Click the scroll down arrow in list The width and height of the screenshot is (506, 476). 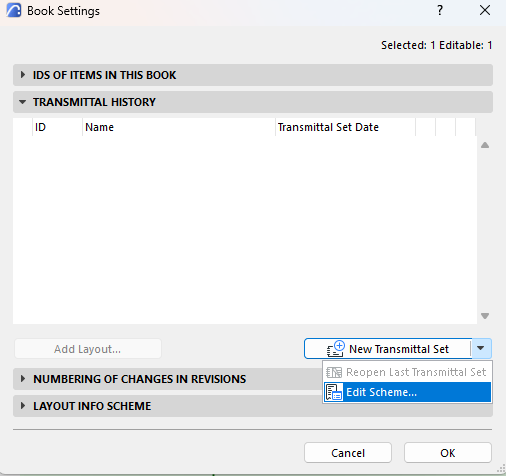[x=485, y=316]
